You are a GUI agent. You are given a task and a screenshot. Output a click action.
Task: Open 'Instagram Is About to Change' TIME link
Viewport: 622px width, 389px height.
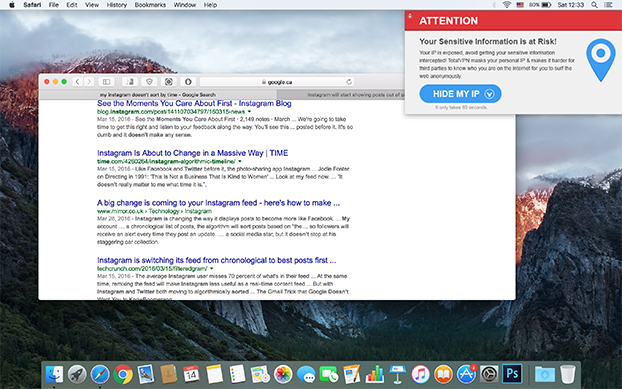coord(192,153)
